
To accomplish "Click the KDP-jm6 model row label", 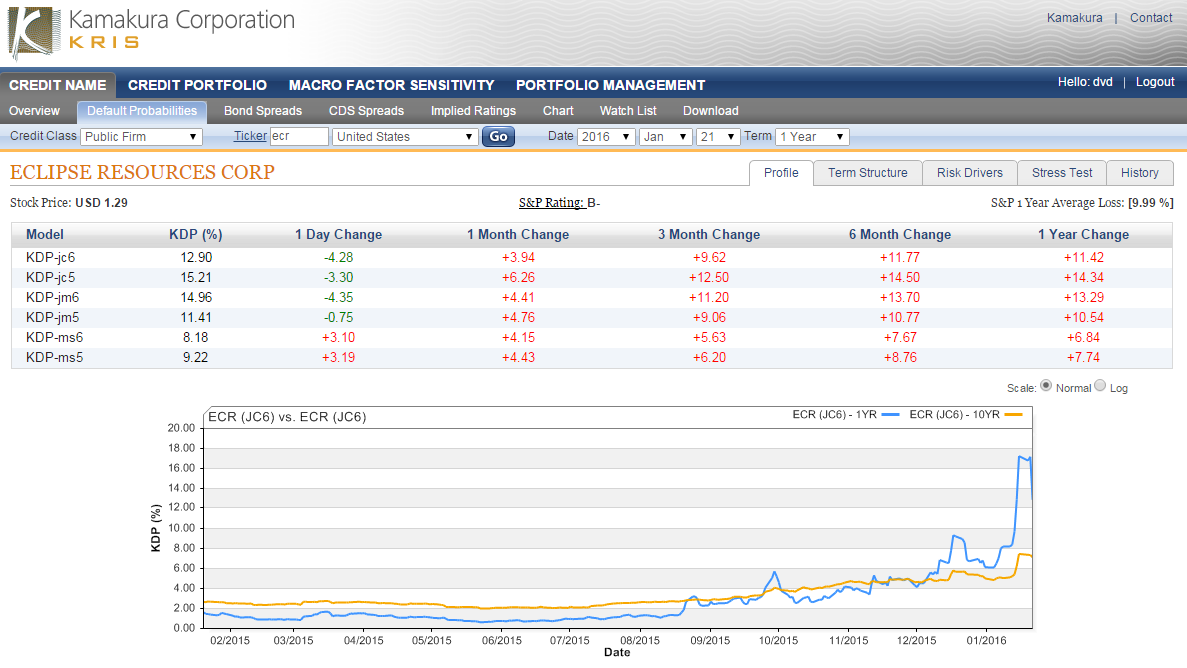I will point(52,298).
